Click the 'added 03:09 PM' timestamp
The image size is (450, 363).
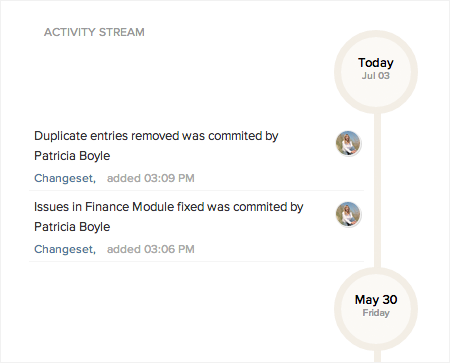[151, 178]
